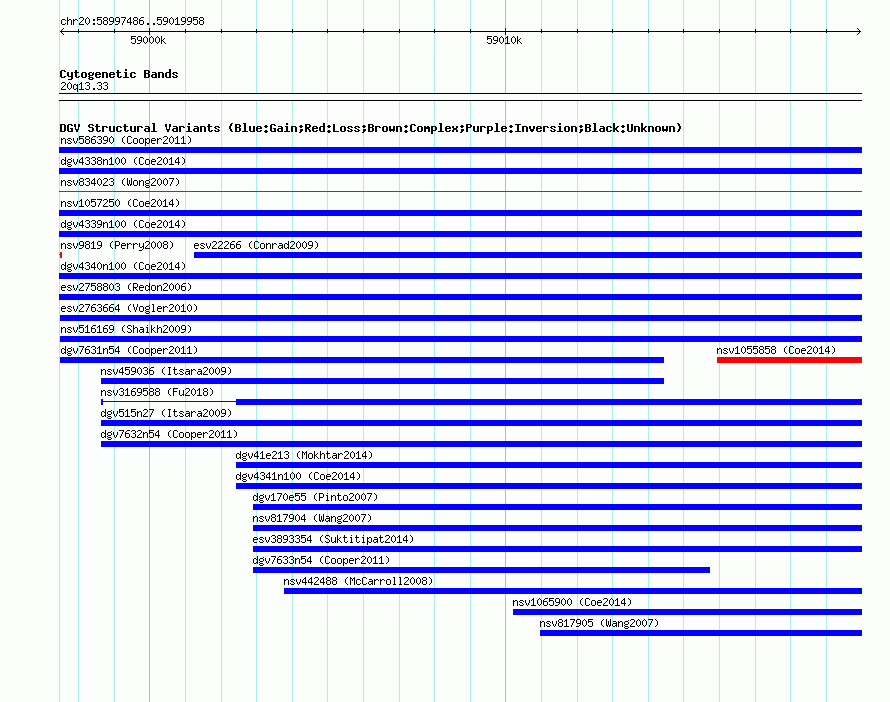Click the dgv170e55 (Pinto2007) label
Image resolution: width=890 pixels, height=702 pixels.
[315, 497]
